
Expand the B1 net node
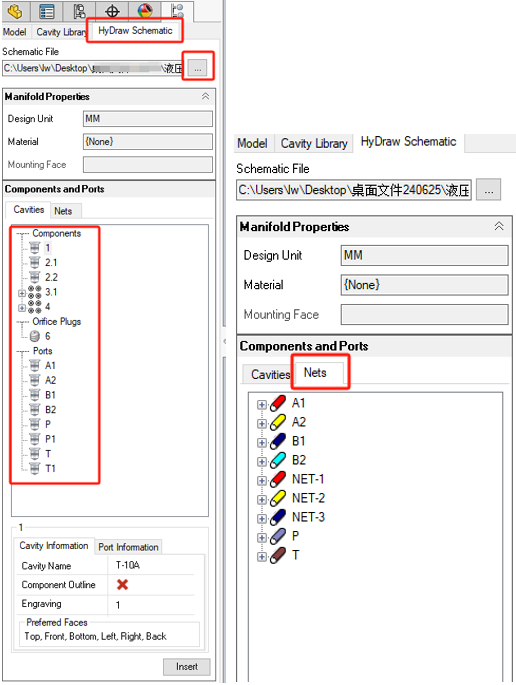(262, 443)
